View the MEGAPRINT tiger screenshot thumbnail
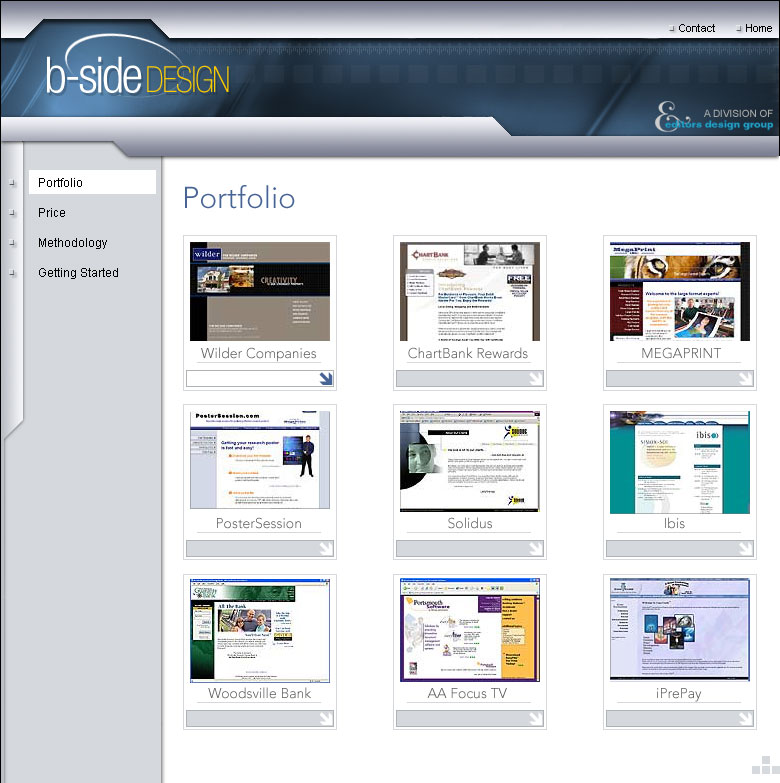Viewport: 780px width, 783px height. [x=680, y=292]
